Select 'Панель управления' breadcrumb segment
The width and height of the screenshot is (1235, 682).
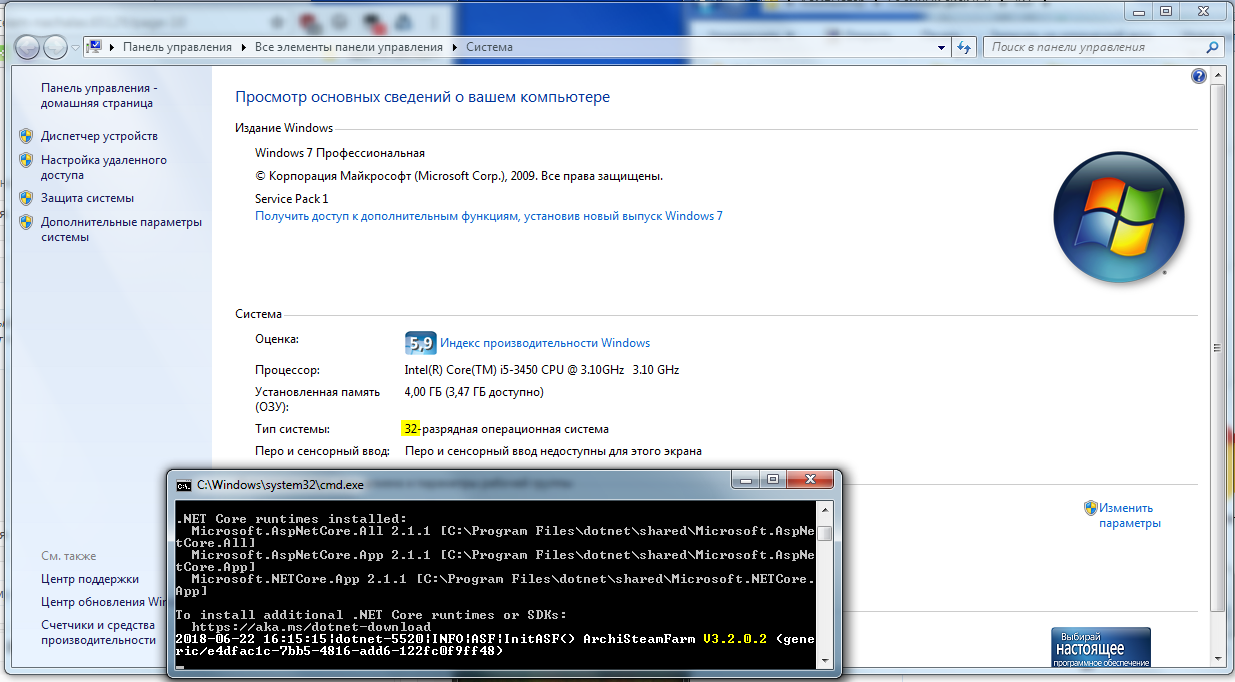177,47
